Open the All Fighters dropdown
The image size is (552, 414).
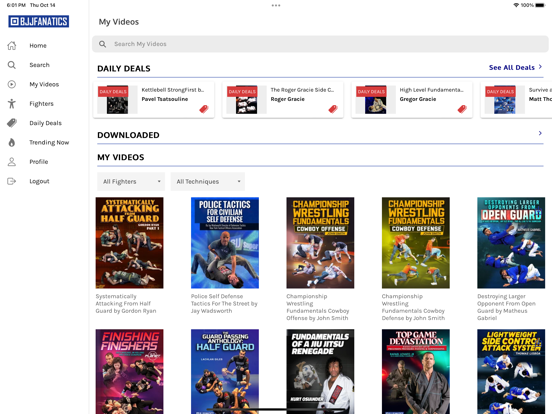tap(131, 181)
